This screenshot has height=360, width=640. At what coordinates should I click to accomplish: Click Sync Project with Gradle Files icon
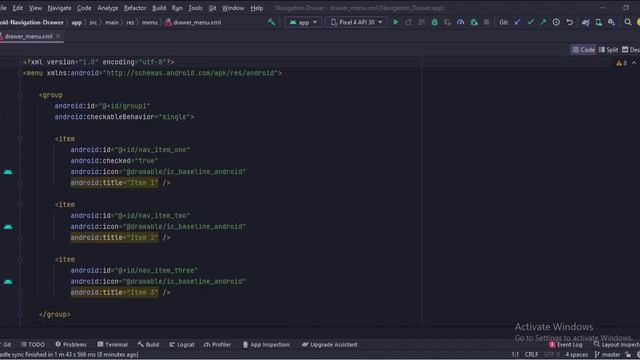[x=586, y=22]
